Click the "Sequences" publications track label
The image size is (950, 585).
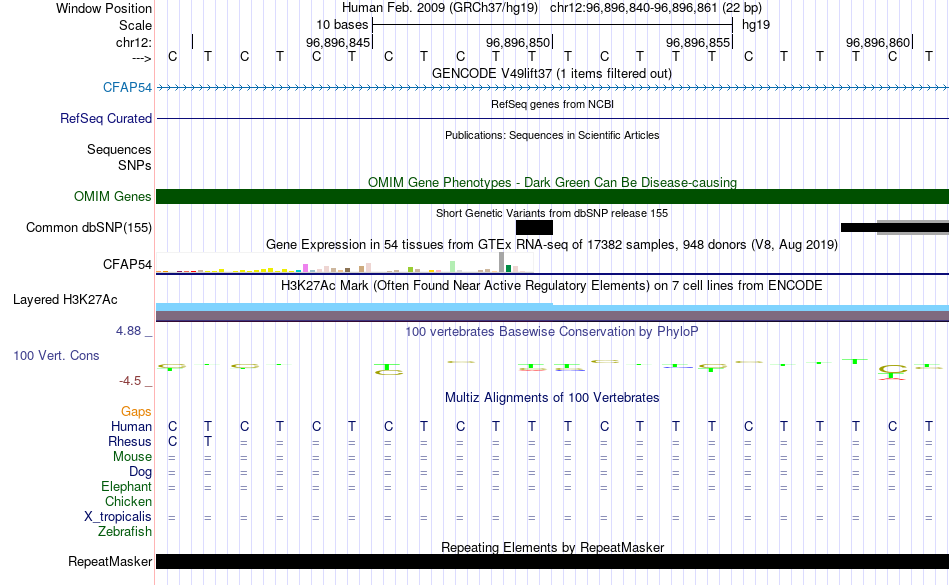(119, 150)
